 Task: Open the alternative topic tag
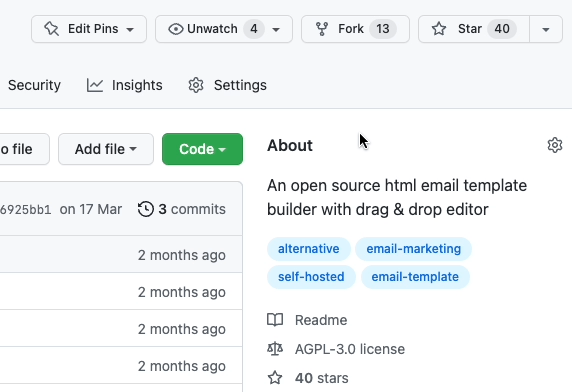click(309, 249)
